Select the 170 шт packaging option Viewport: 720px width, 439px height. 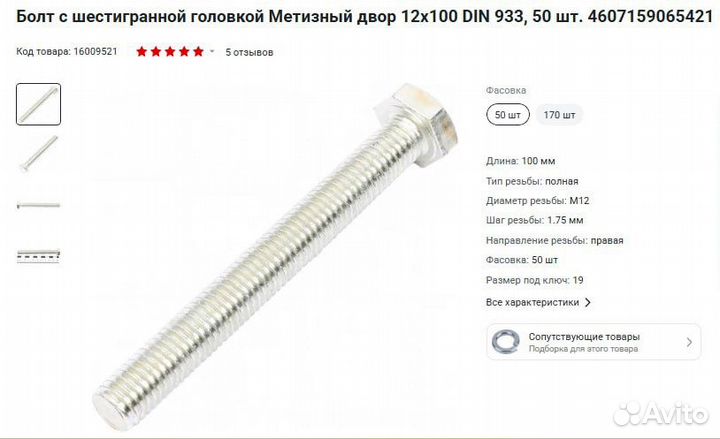click(559, 115)
